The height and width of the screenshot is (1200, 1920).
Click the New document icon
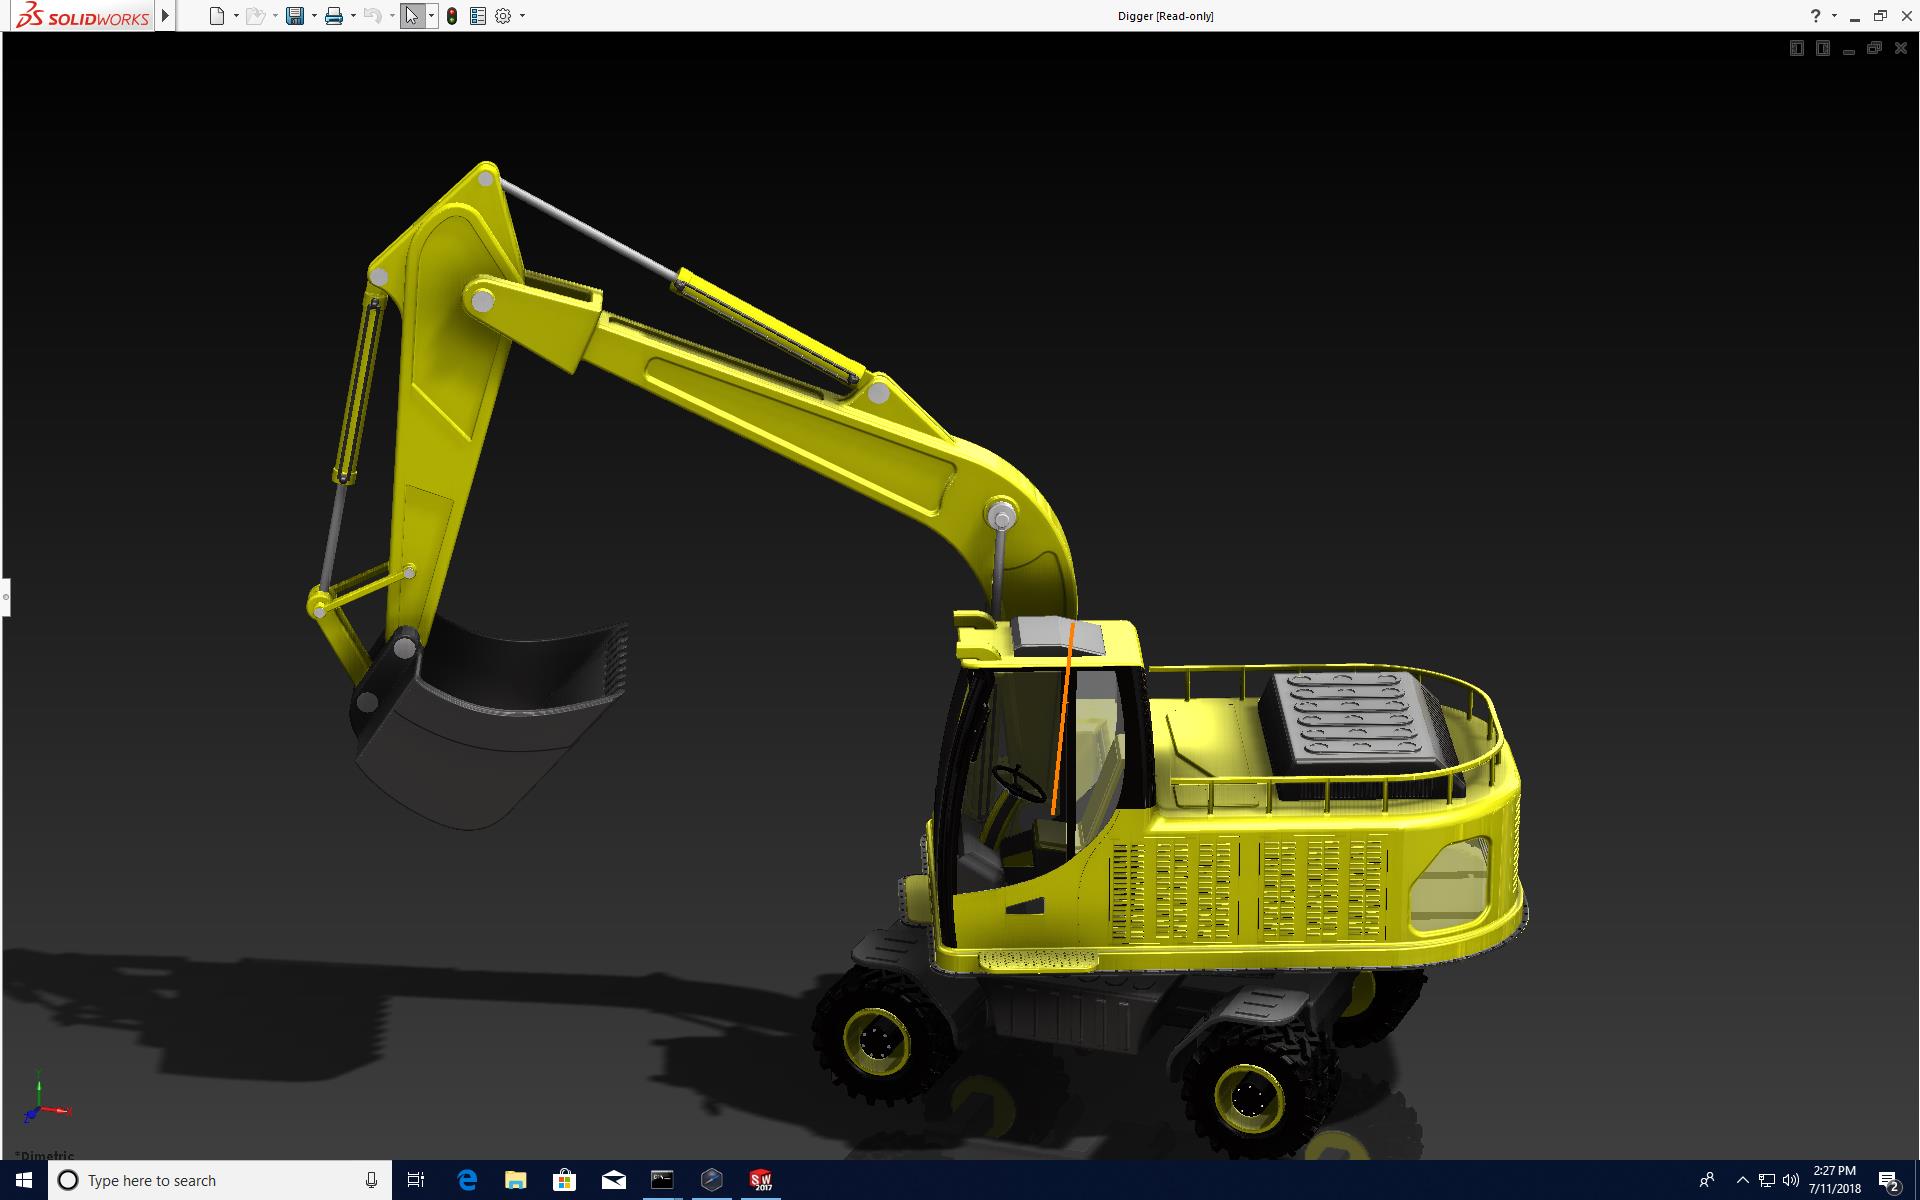click(x=217, y=16)
